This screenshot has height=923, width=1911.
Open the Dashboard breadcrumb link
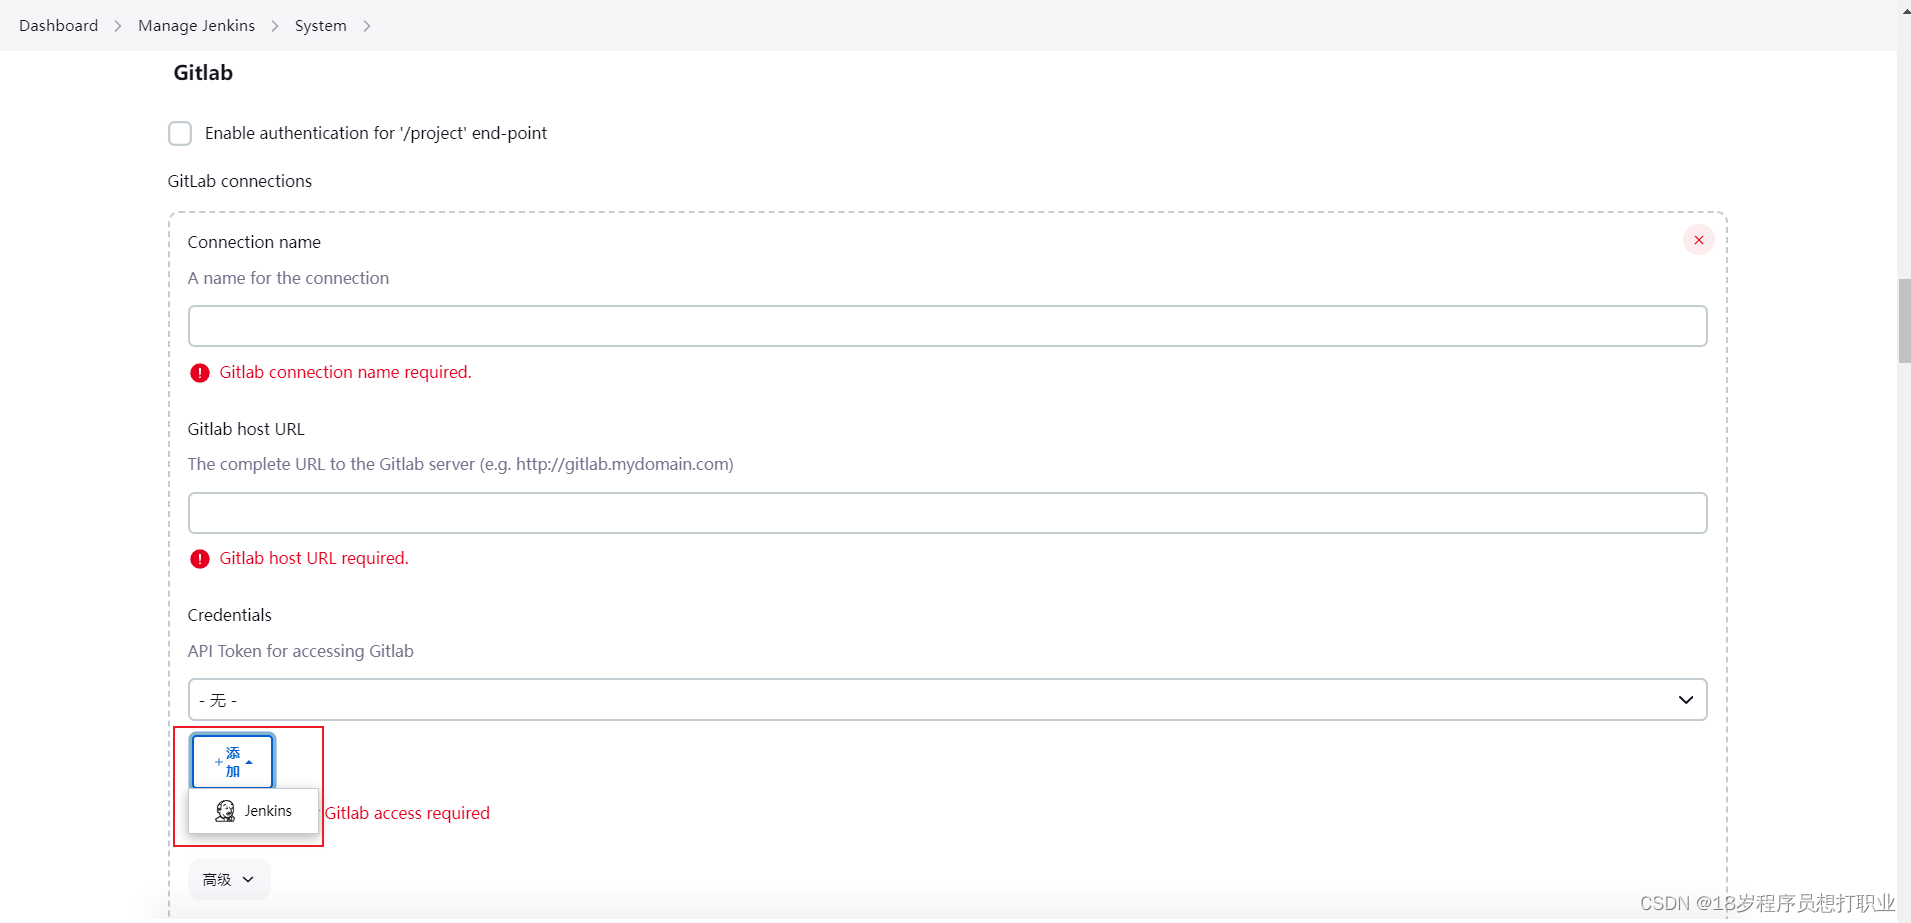58,25
